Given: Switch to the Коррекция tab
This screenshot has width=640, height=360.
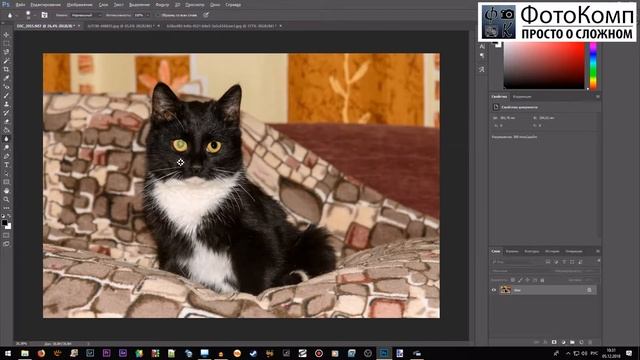Looking at the screenshot, I should pos(522,97).
